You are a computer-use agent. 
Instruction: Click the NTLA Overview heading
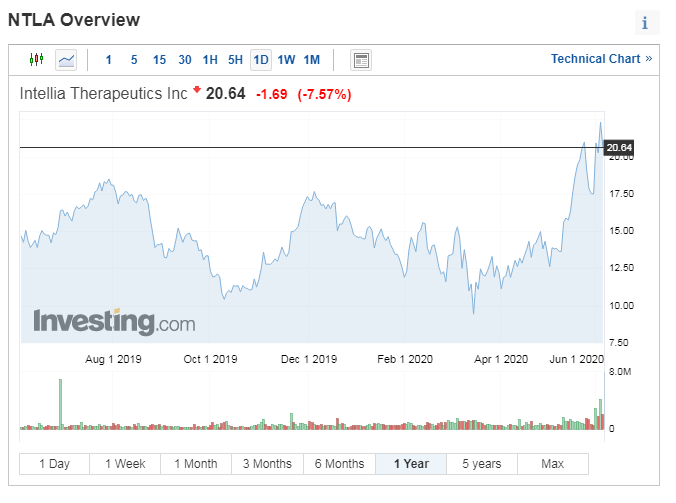tap(74, 20)
